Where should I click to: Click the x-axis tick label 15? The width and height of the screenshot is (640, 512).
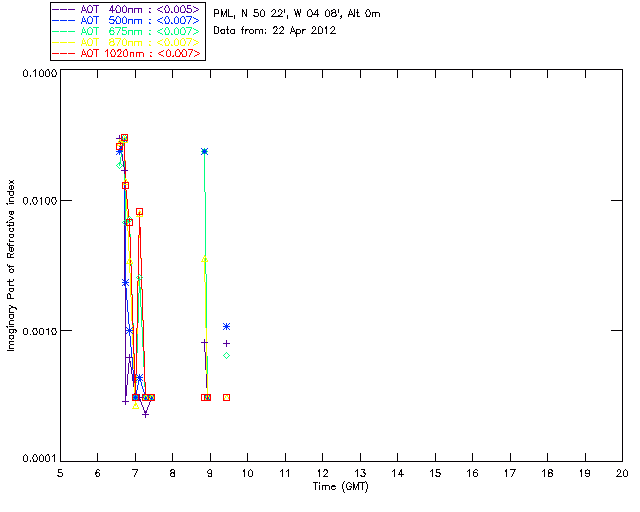(435, 473)
